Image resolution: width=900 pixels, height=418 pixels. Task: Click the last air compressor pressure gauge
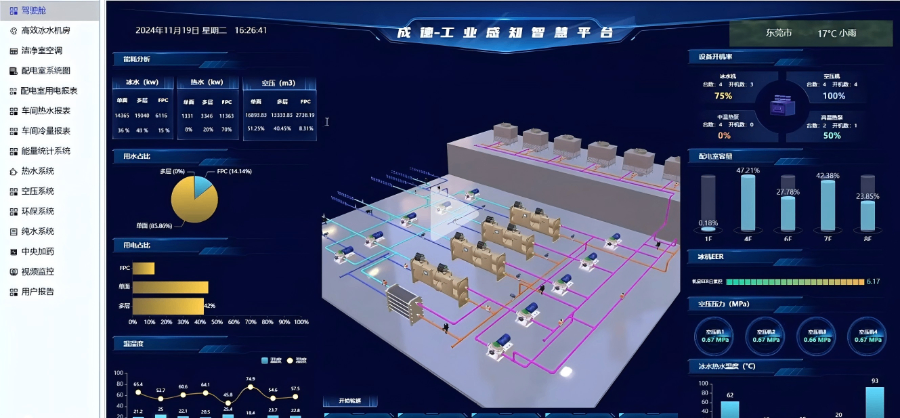point(867,334)
